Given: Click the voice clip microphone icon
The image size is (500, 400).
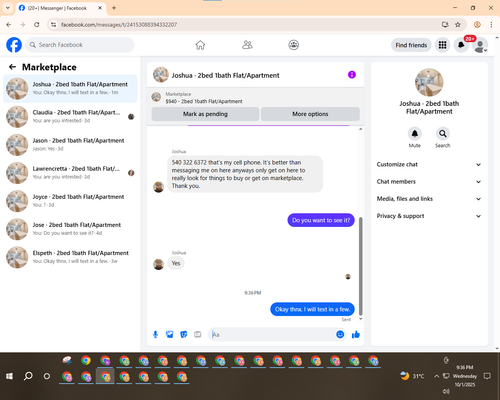Looking at the screenshot, I should (155, 334).
